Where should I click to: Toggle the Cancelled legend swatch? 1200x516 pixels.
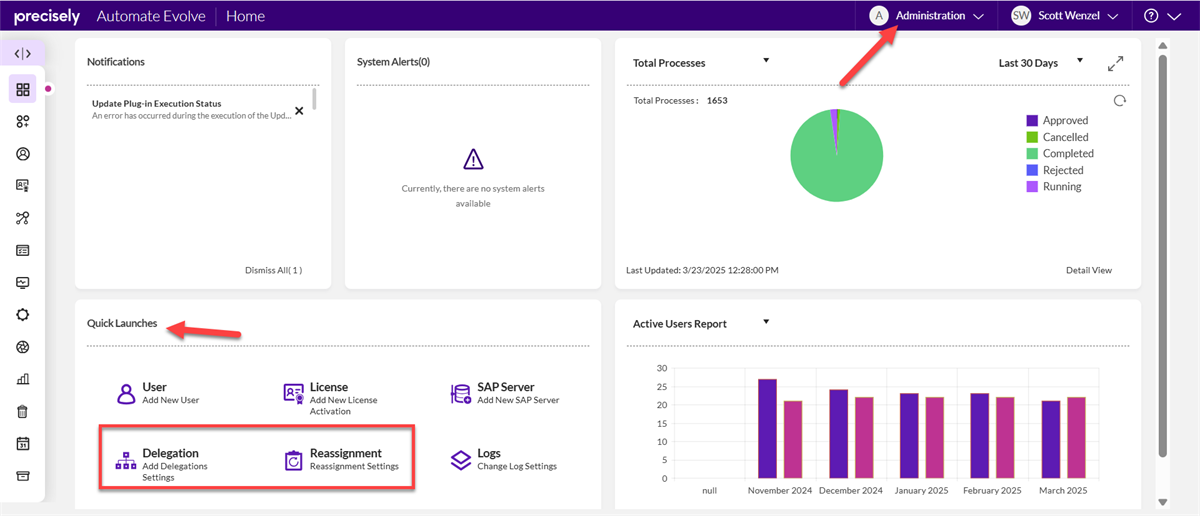click(x=1032, y=137)
